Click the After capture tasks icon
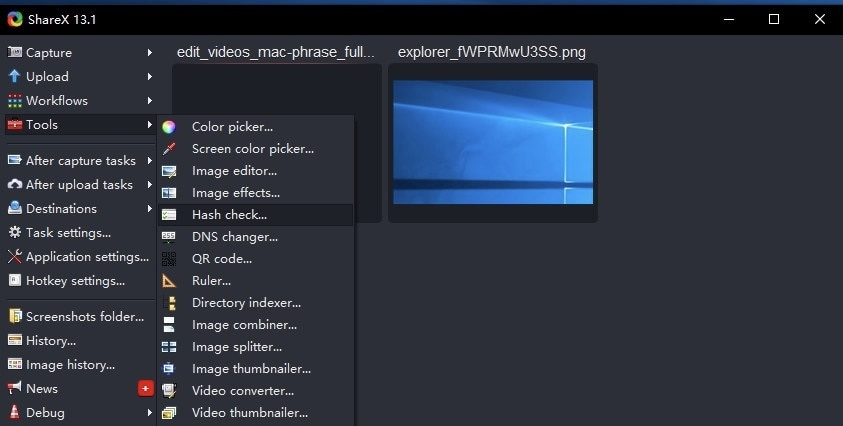 pyautogui.click(x=15, y=160)
